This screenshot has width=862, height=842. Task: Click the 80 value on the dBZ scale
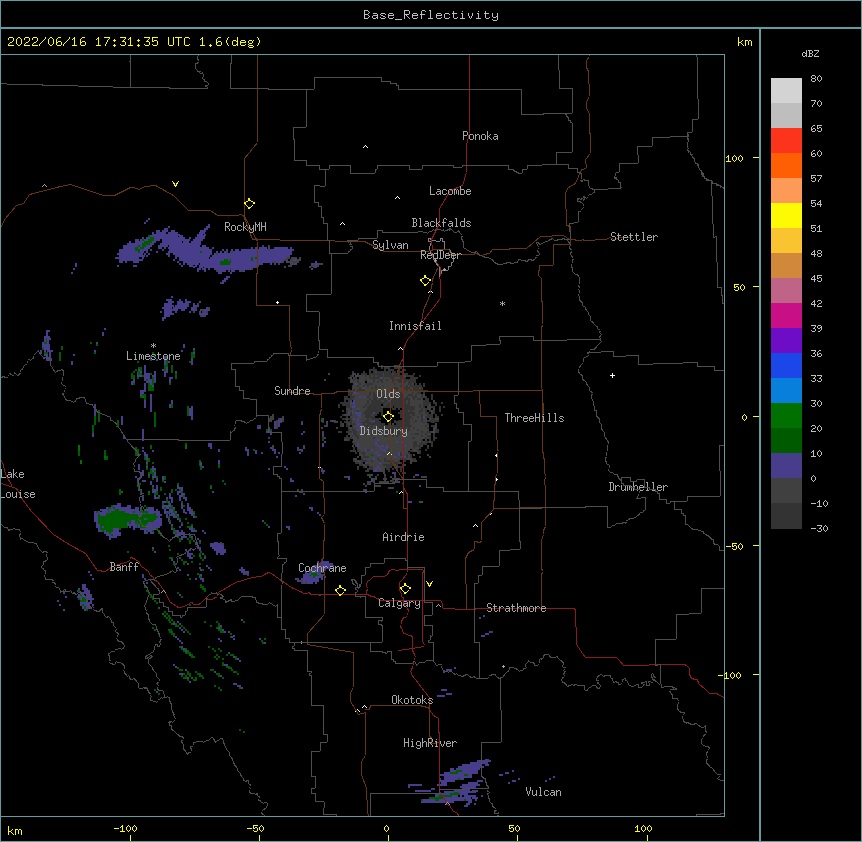(x=816, y=79)
